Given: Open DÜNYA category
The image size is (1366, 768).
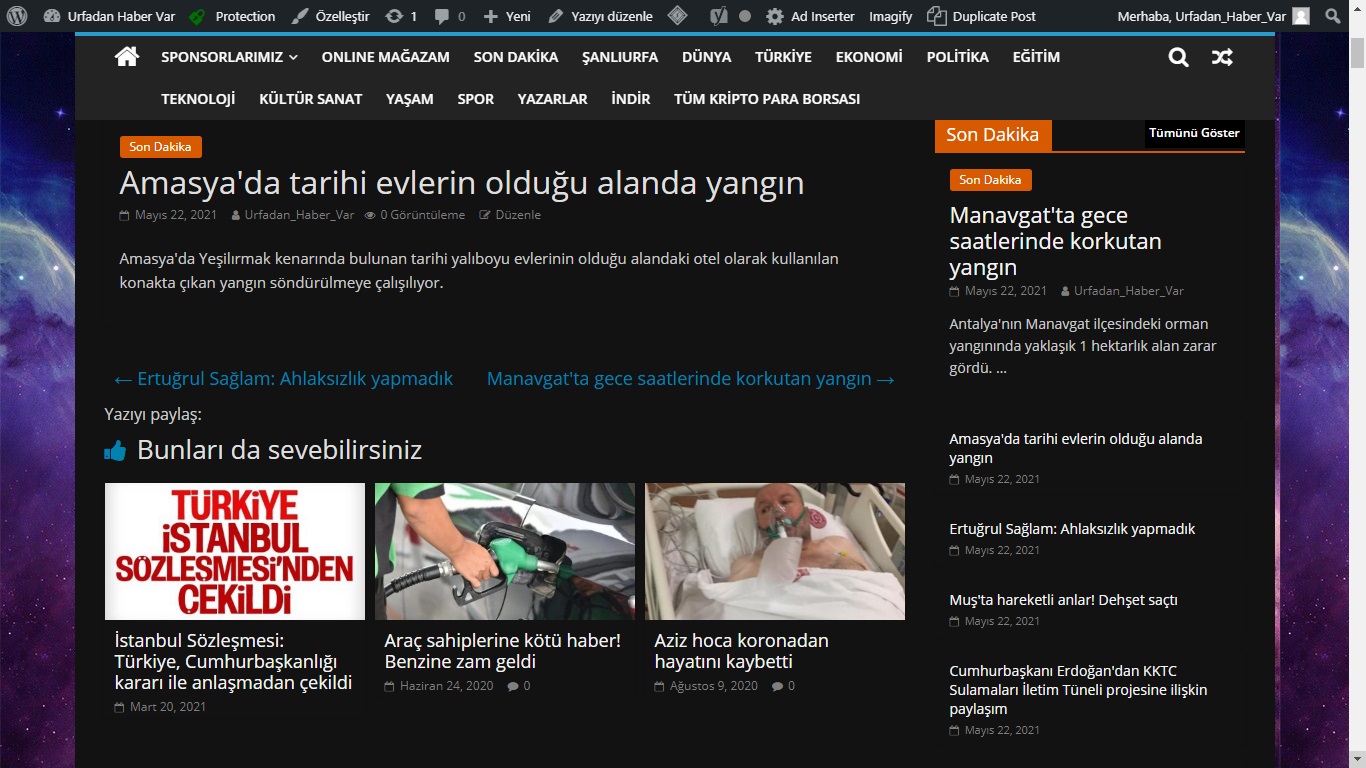Looking at the screenshot, I should 707,57.
